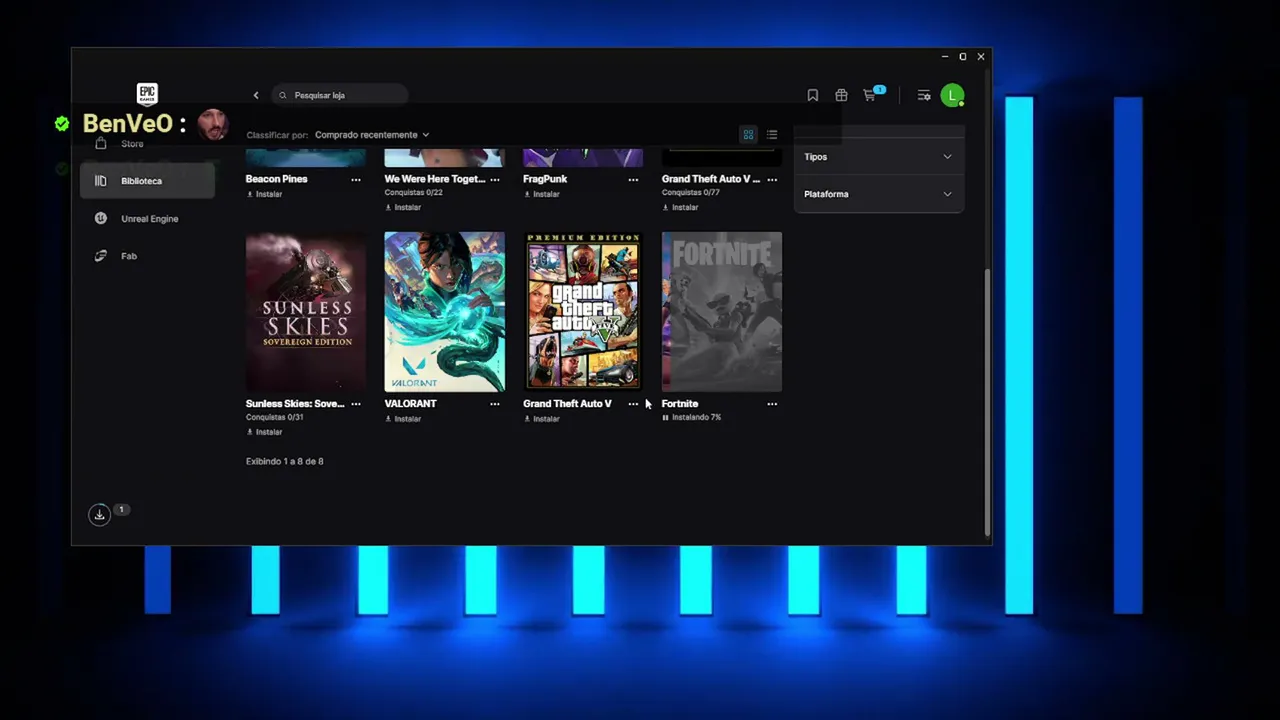The image size is (1280, 720).
Task: Minimize the Epic Games Launcher window
Action: click(945, 57)
